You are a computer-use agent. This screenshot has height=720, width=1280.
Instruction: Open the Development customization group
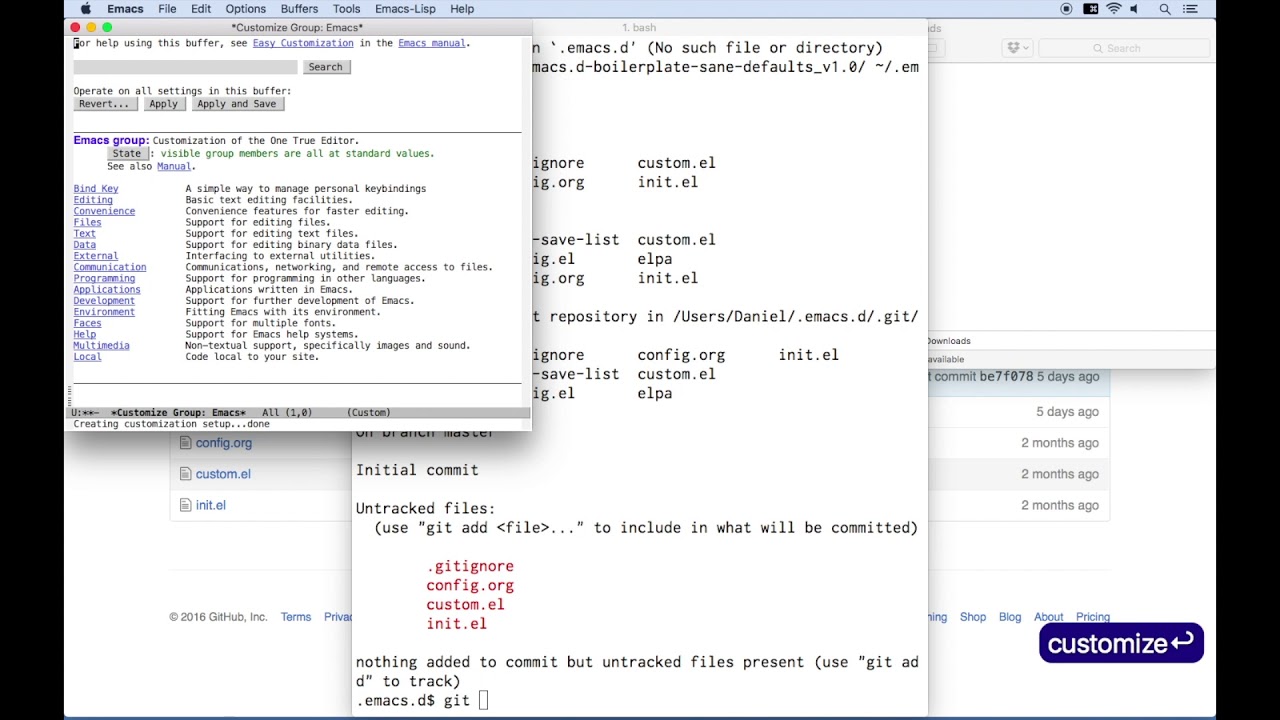tap(104, 300)
